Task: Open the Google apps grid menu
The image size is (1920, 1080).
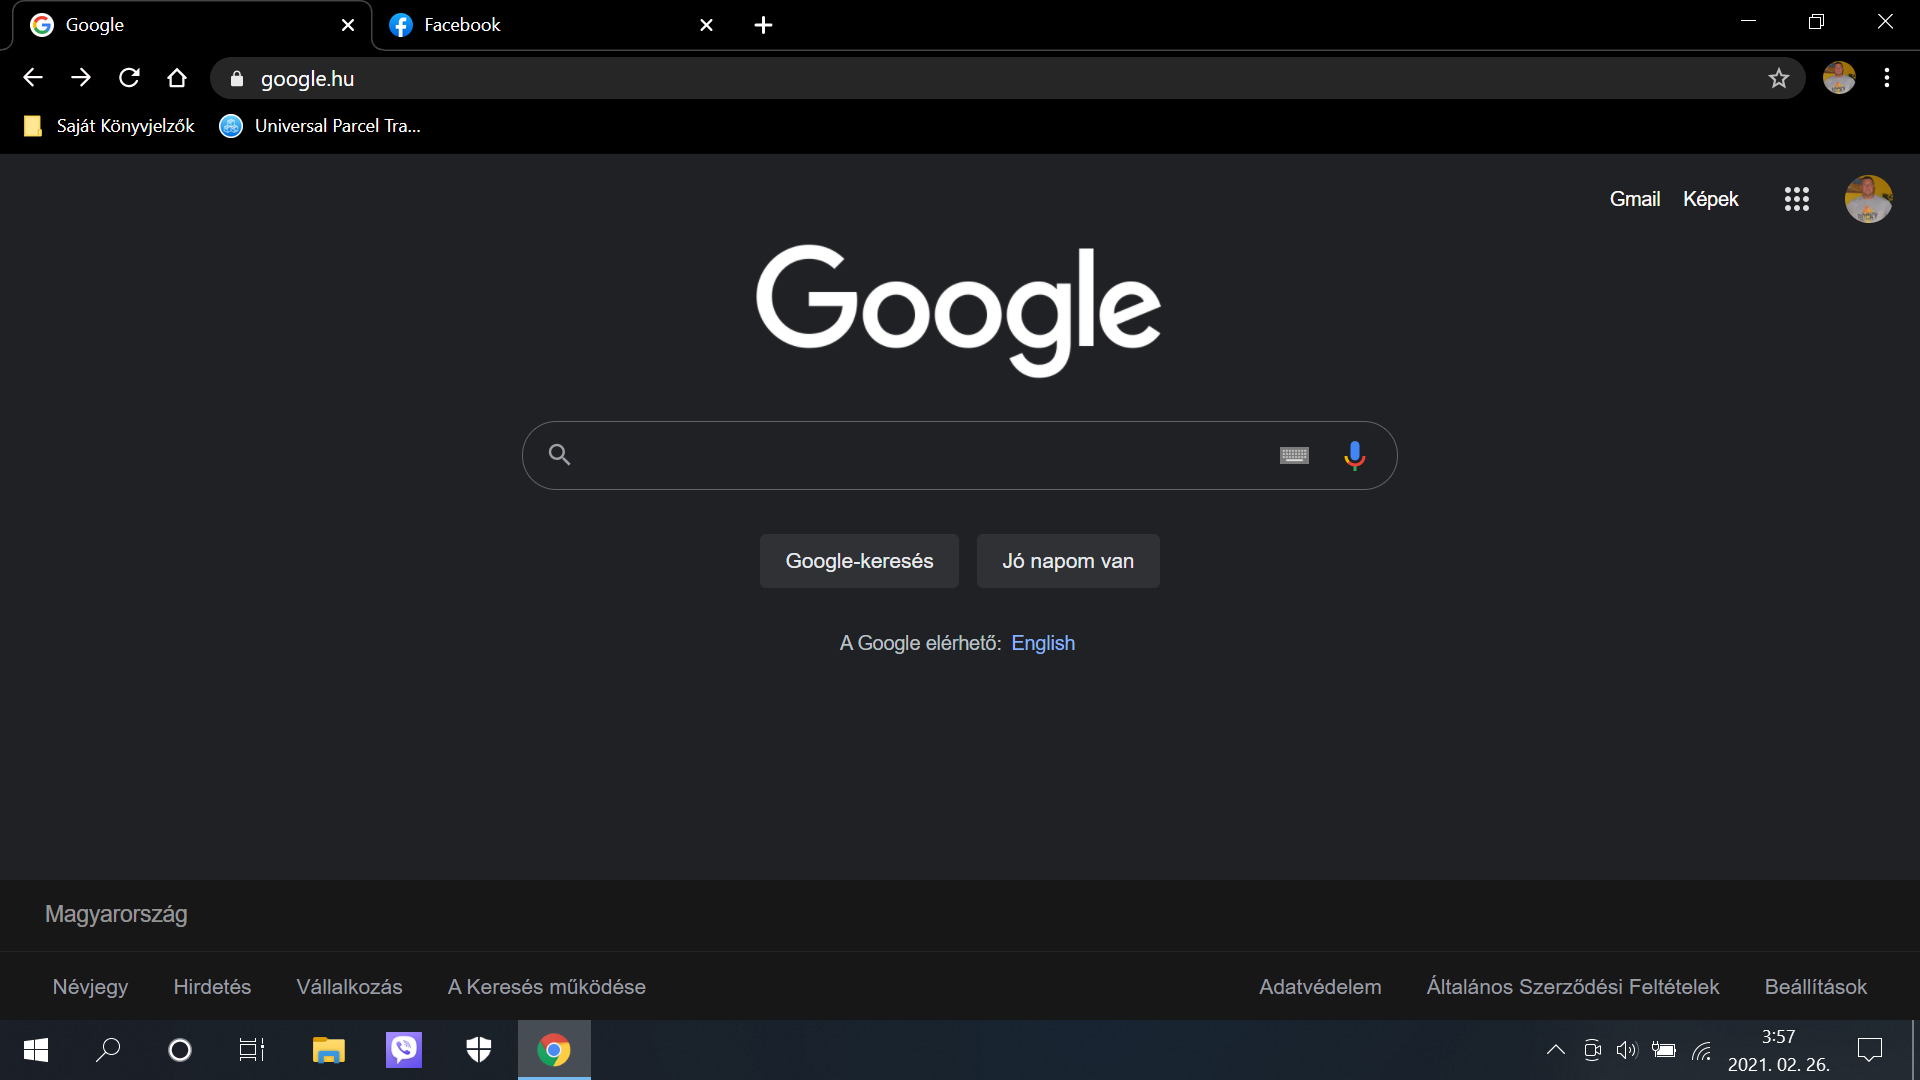Action: pyautogui.click(x=1796, y=199)
